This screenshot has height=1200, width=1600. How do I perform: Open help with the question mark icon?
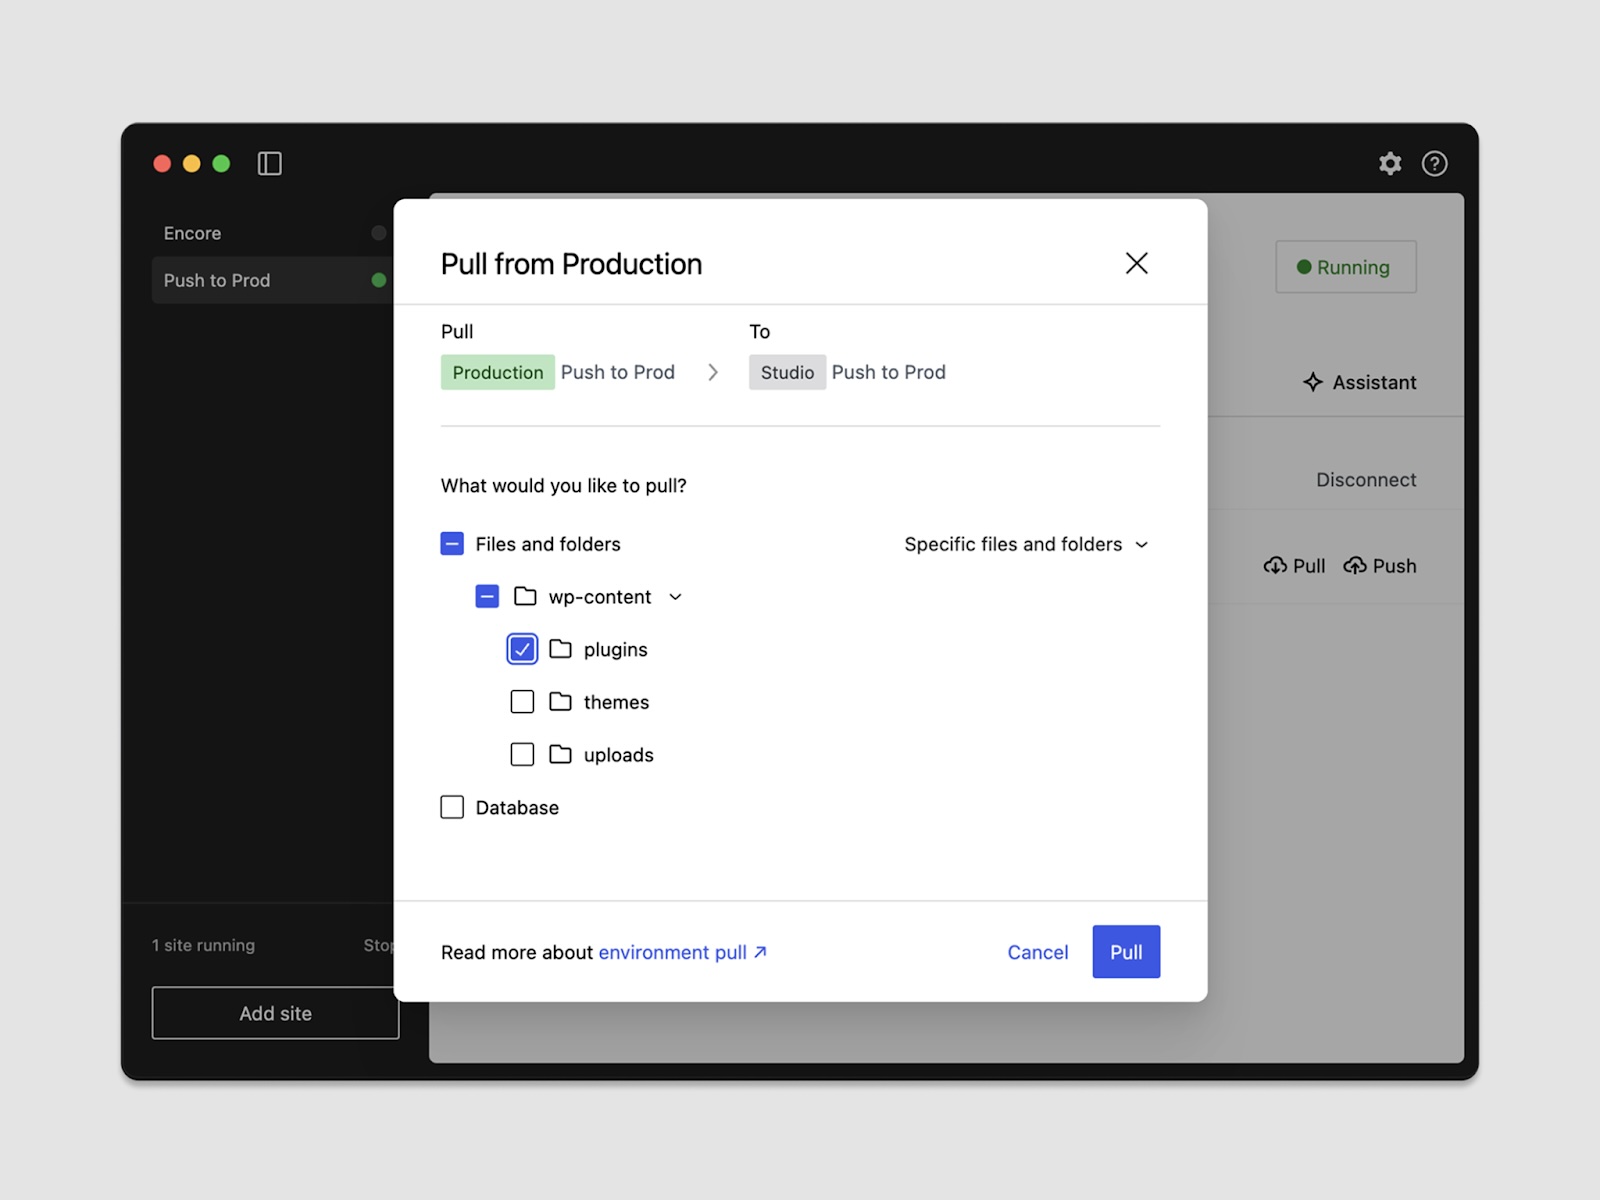click(x=1434, y=163)
